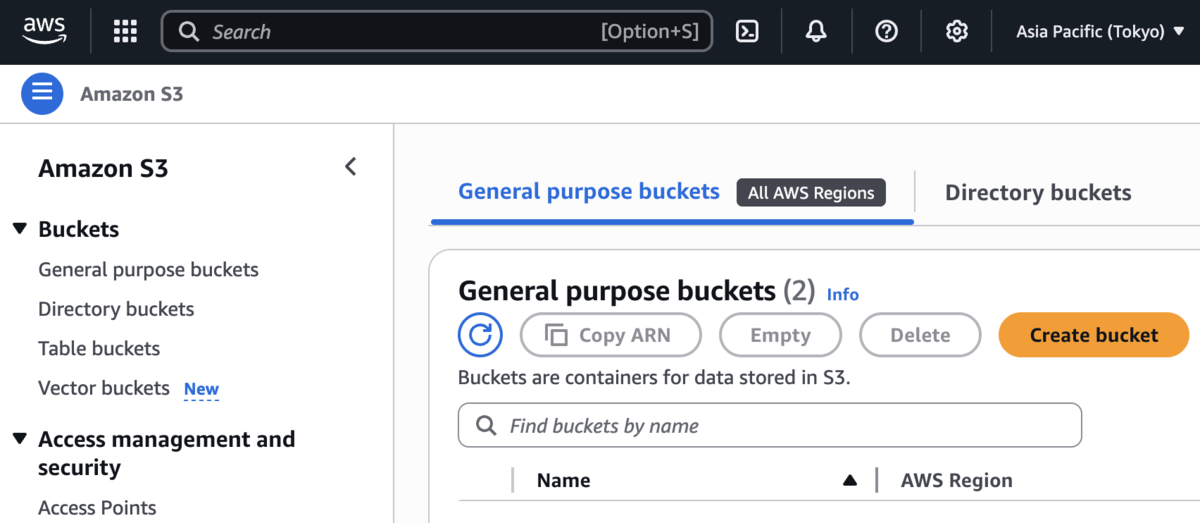Focus the top Search bar
This screenshot has height=523, width=1200.
click(x=437, y=32)
